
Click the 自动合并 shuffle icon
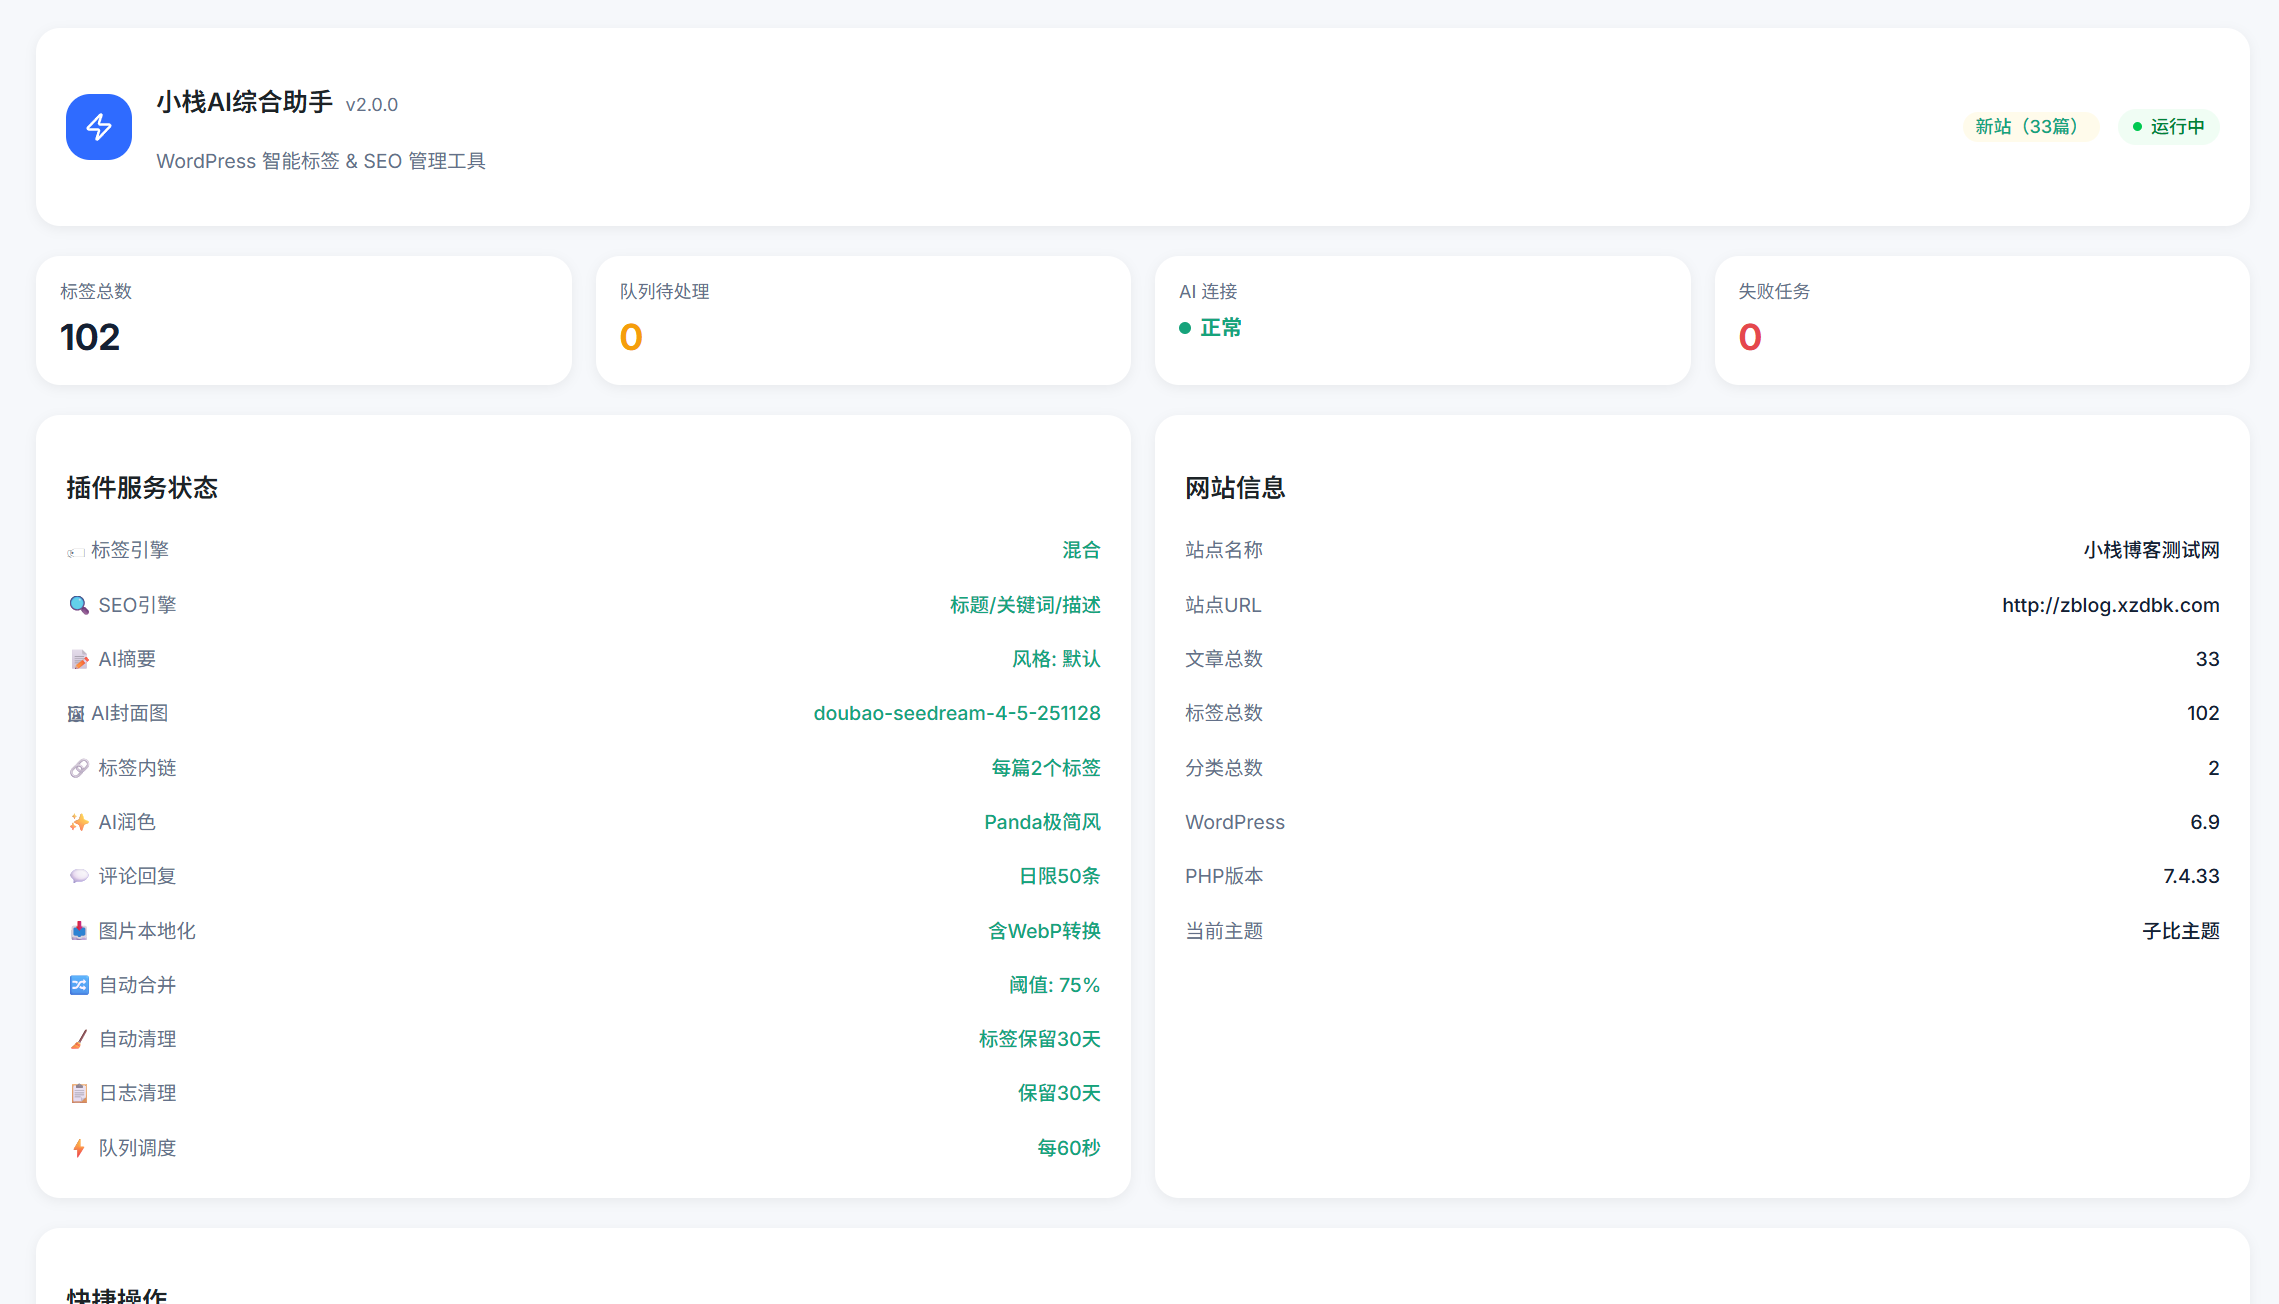point(79,985)
